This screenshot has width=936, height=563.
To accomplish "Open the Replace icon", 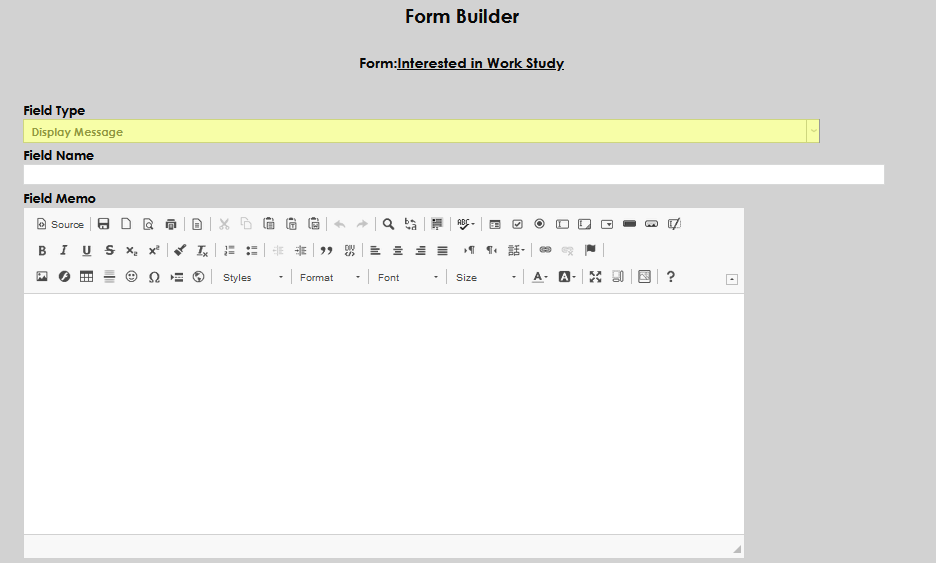I will tap(411, 224).
